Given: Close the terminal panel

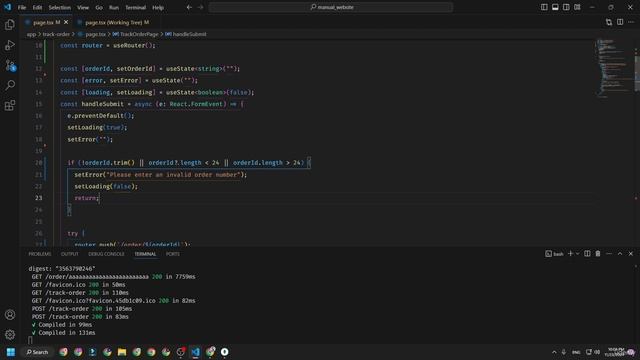Looking at the screenshot, I should click(631, 253).
